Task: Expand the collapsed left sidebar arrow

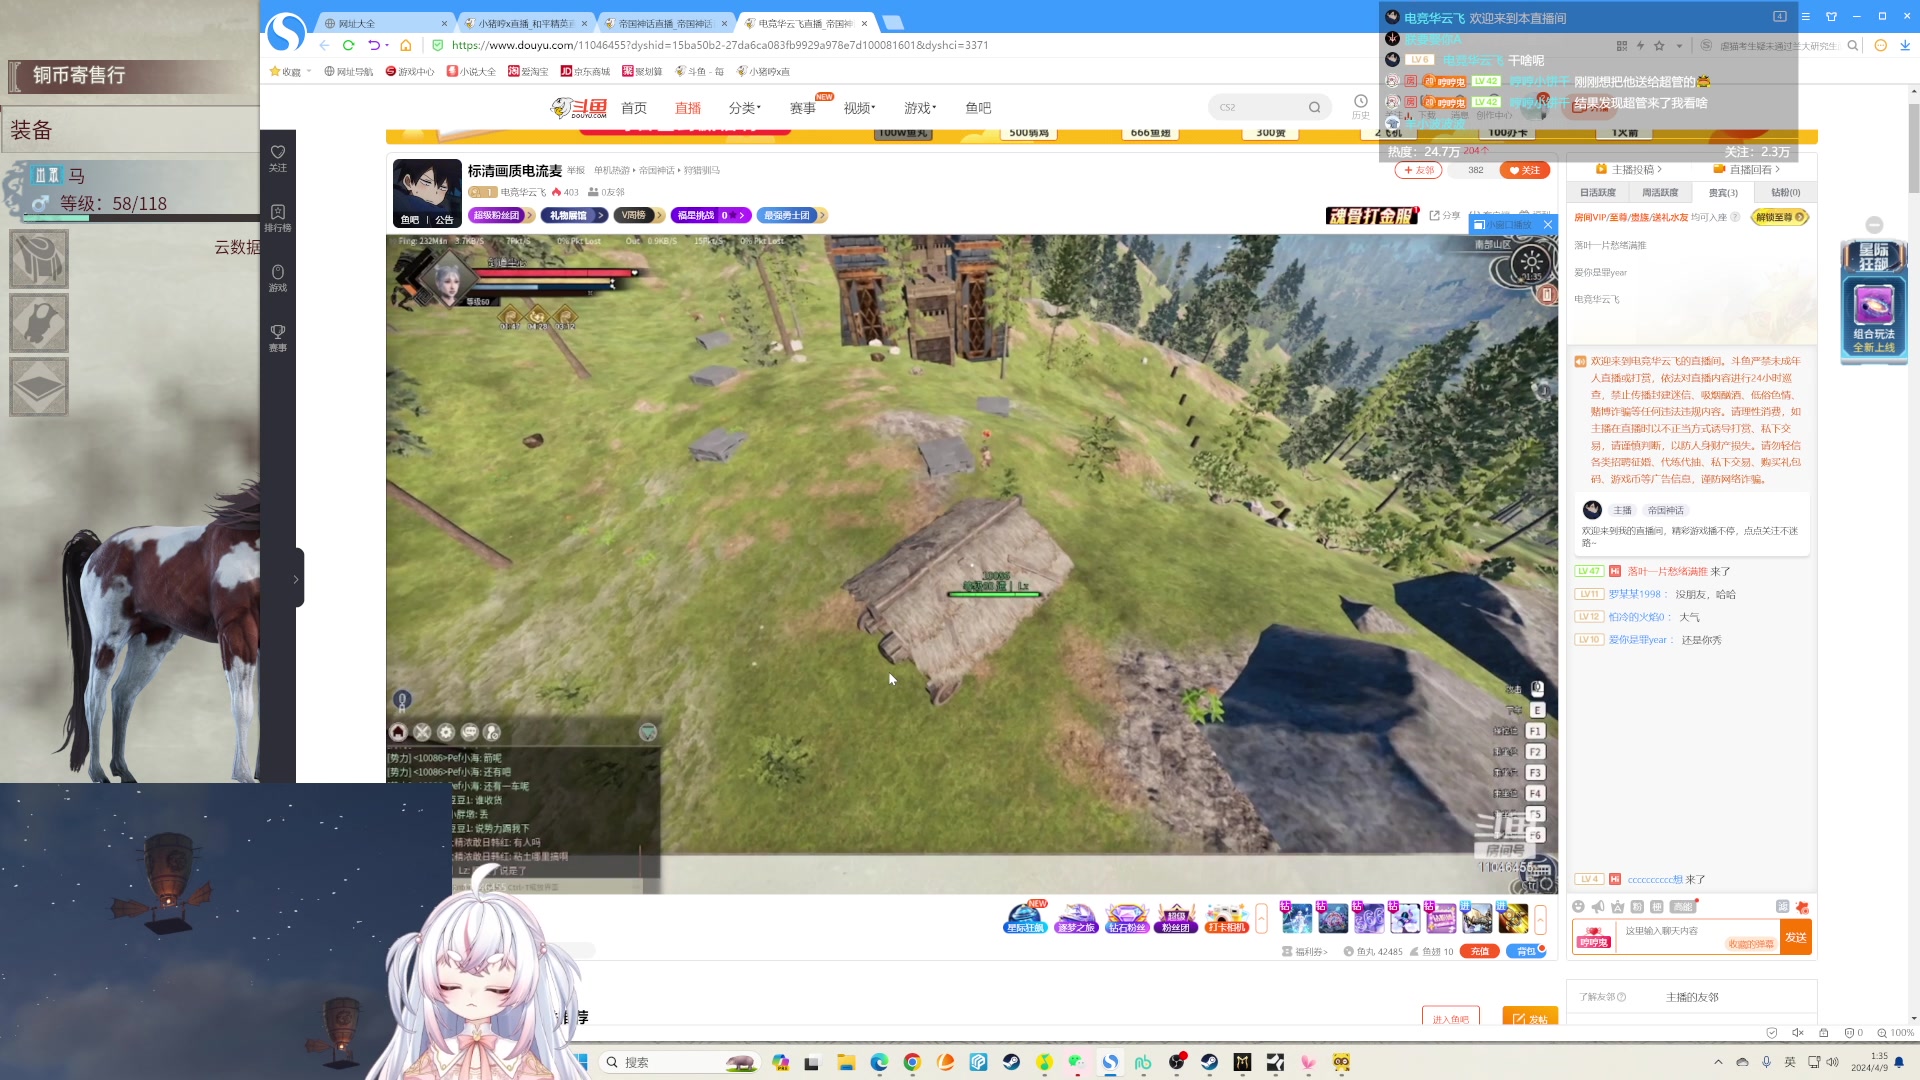Action: [x=296, y=579]
